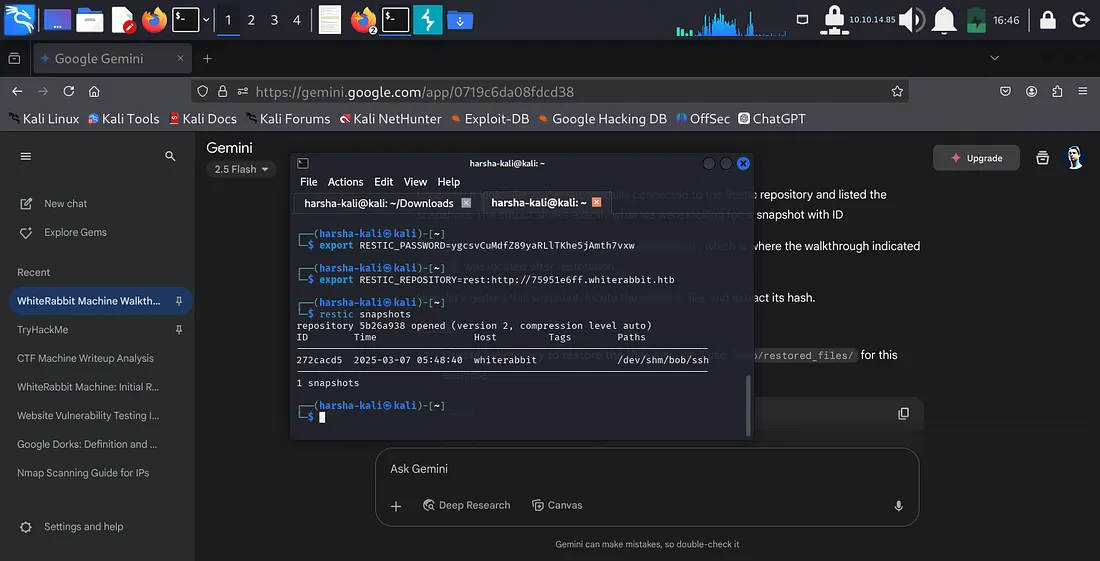Open the file manager icon in top panel

coord(90,20)
